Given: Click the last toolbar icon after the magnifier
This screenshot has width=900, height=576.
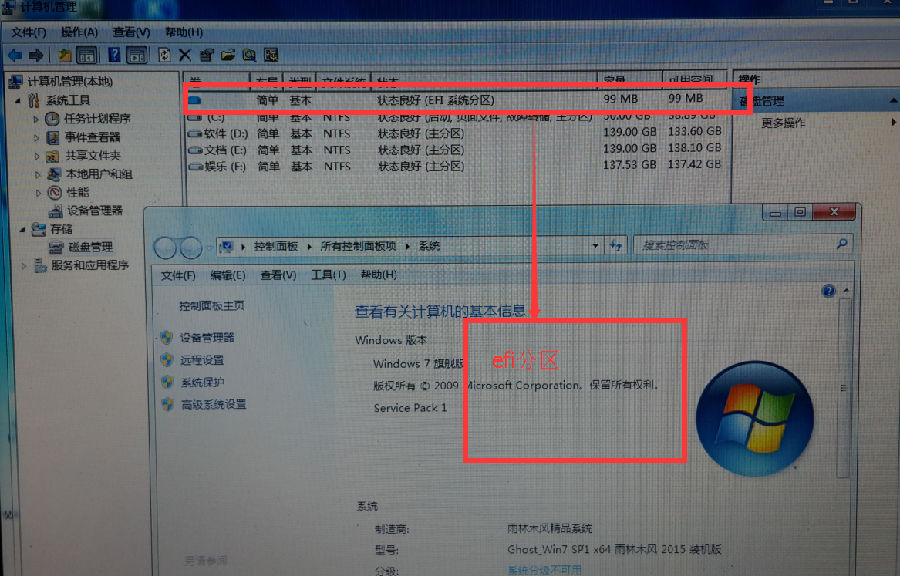Looking at the screenshot, I should tap(271, 55).
